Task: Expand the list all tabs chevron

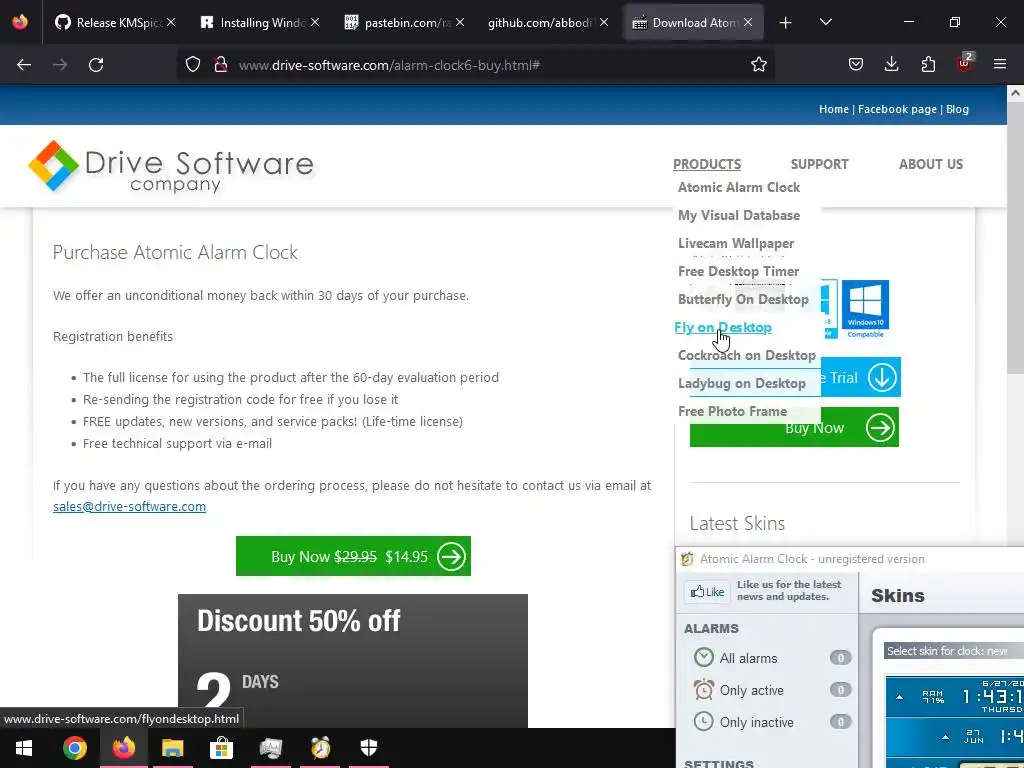Action: click(825, 22)
